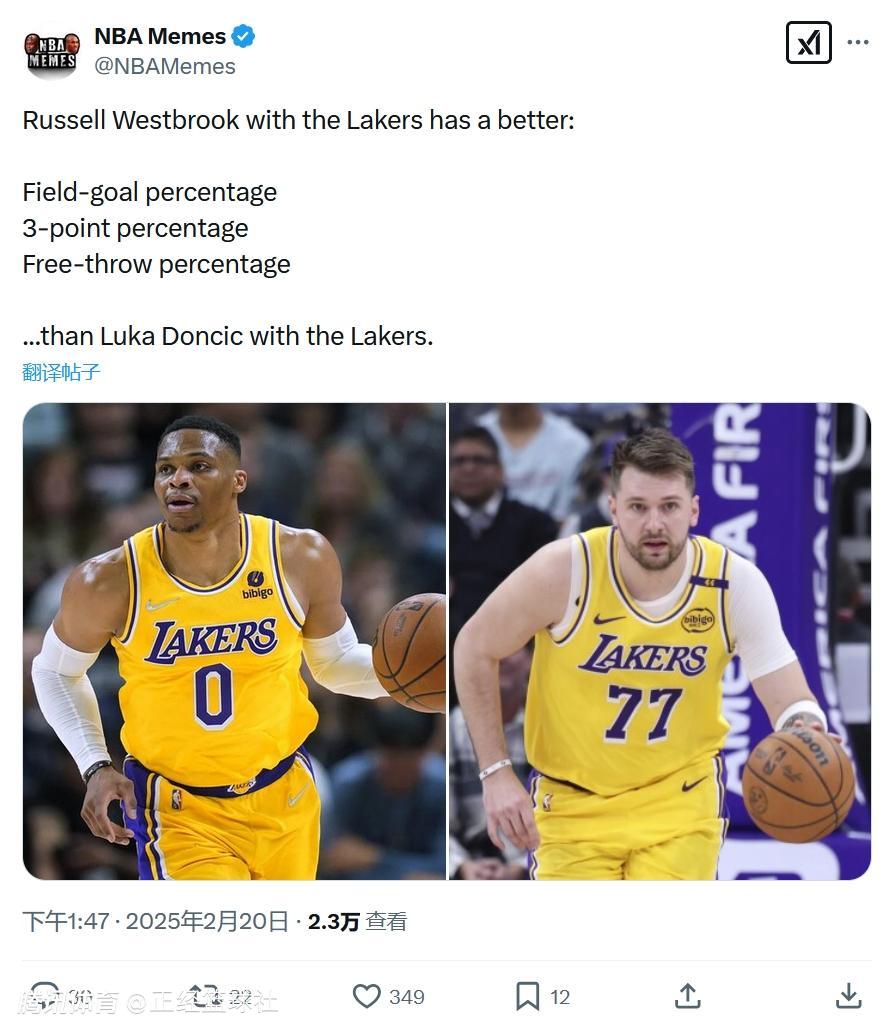This screenshot has height=1030, width=891.
Task: Click the 2.3万 查看 view count
Action: click(357, 921)
